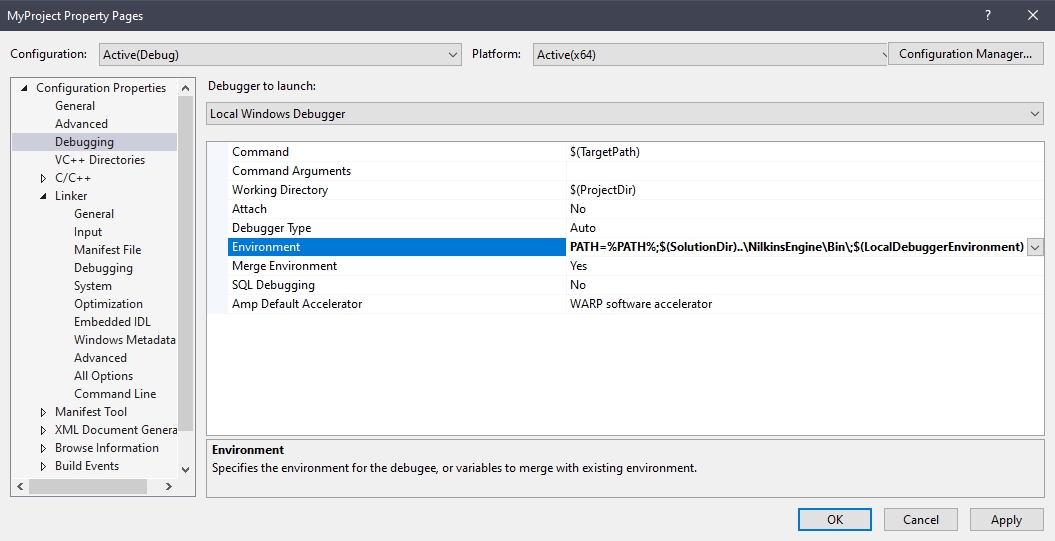This screenshot has height=541, width=1055.
Task: Open Configuration Manager
Action: [966, 54]
